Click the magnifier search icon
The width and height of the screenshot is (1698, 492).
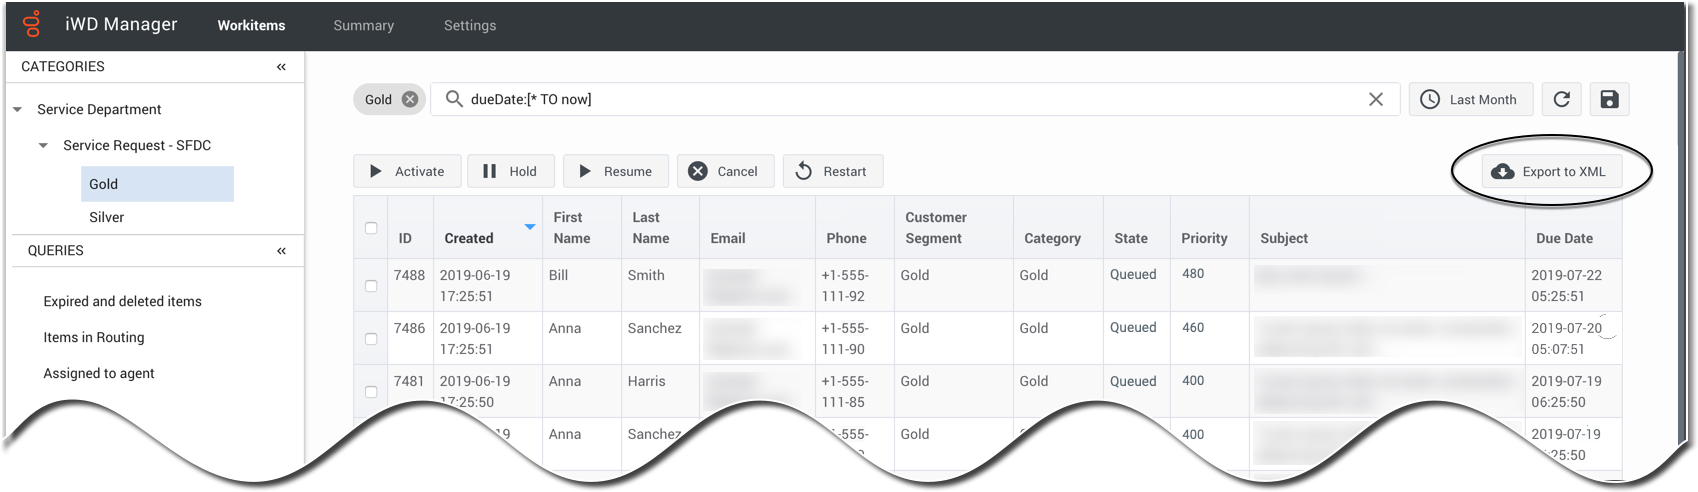tap(454, 99)
